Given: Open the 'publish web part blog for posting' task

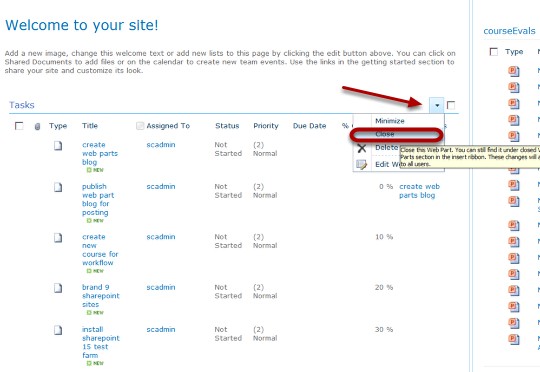Looking at the screenshot, I should coord(97,199).
